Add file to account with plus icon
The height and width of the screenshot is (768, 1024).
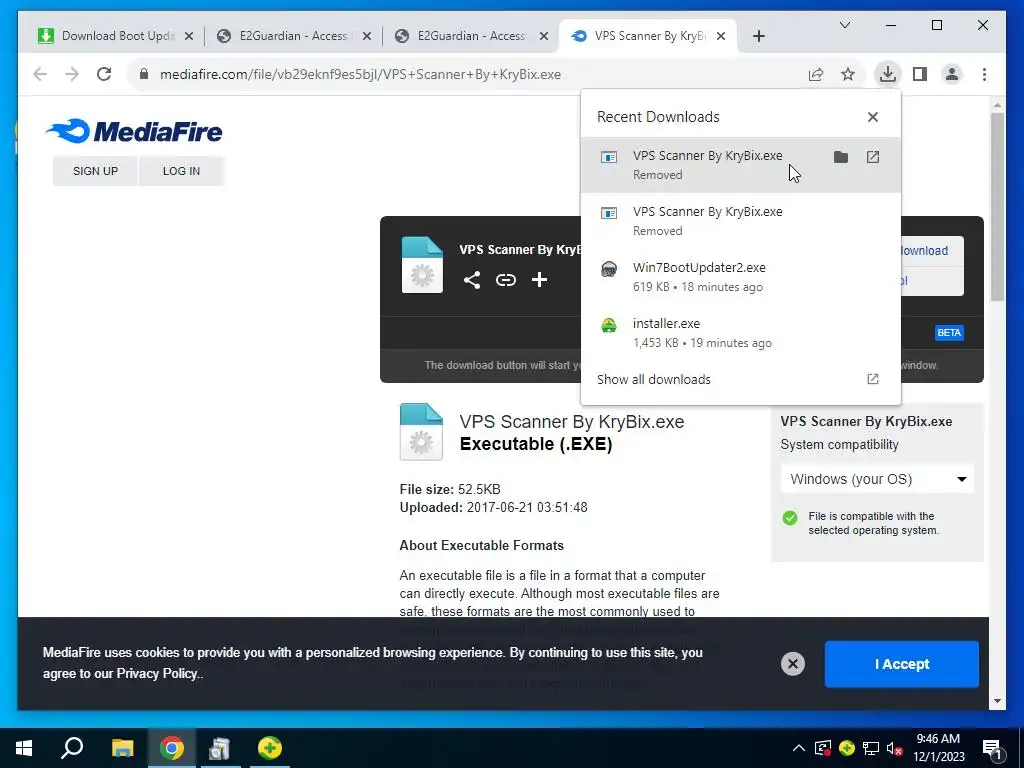pyautogui.click(x=539, y=280)
